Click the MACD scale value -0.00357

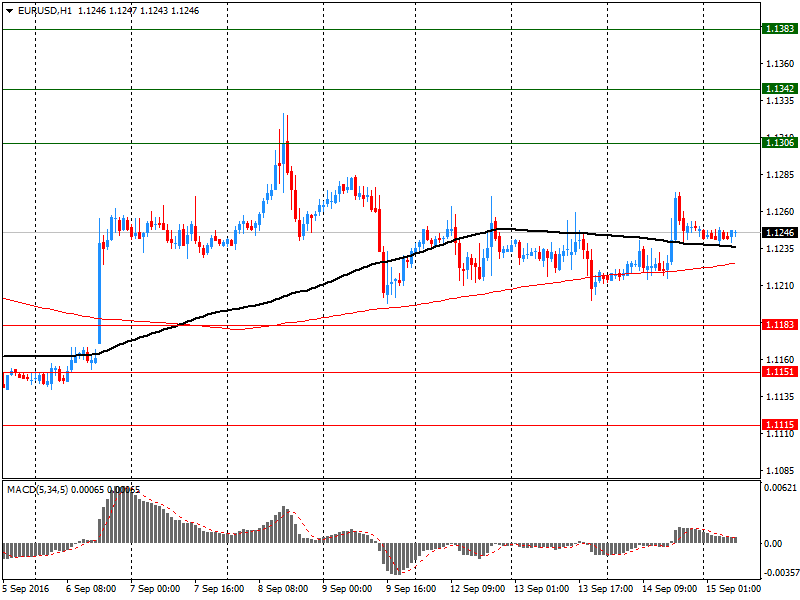pos(781,573)
